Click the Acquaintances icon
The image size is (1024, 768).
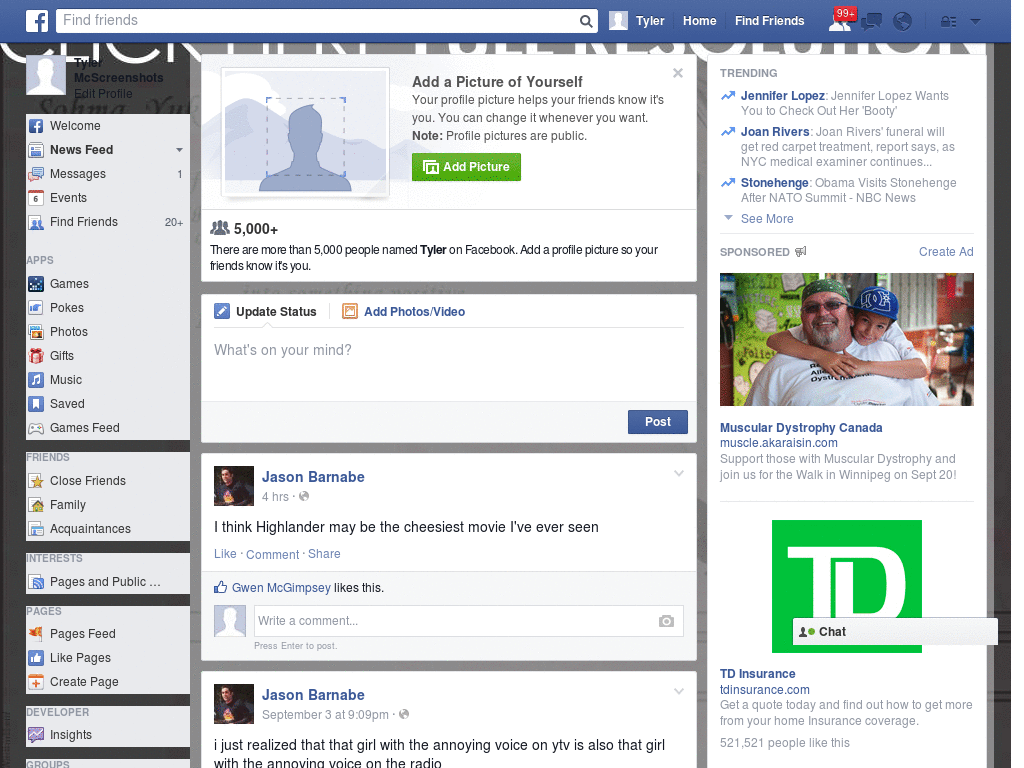click(37, 529)
